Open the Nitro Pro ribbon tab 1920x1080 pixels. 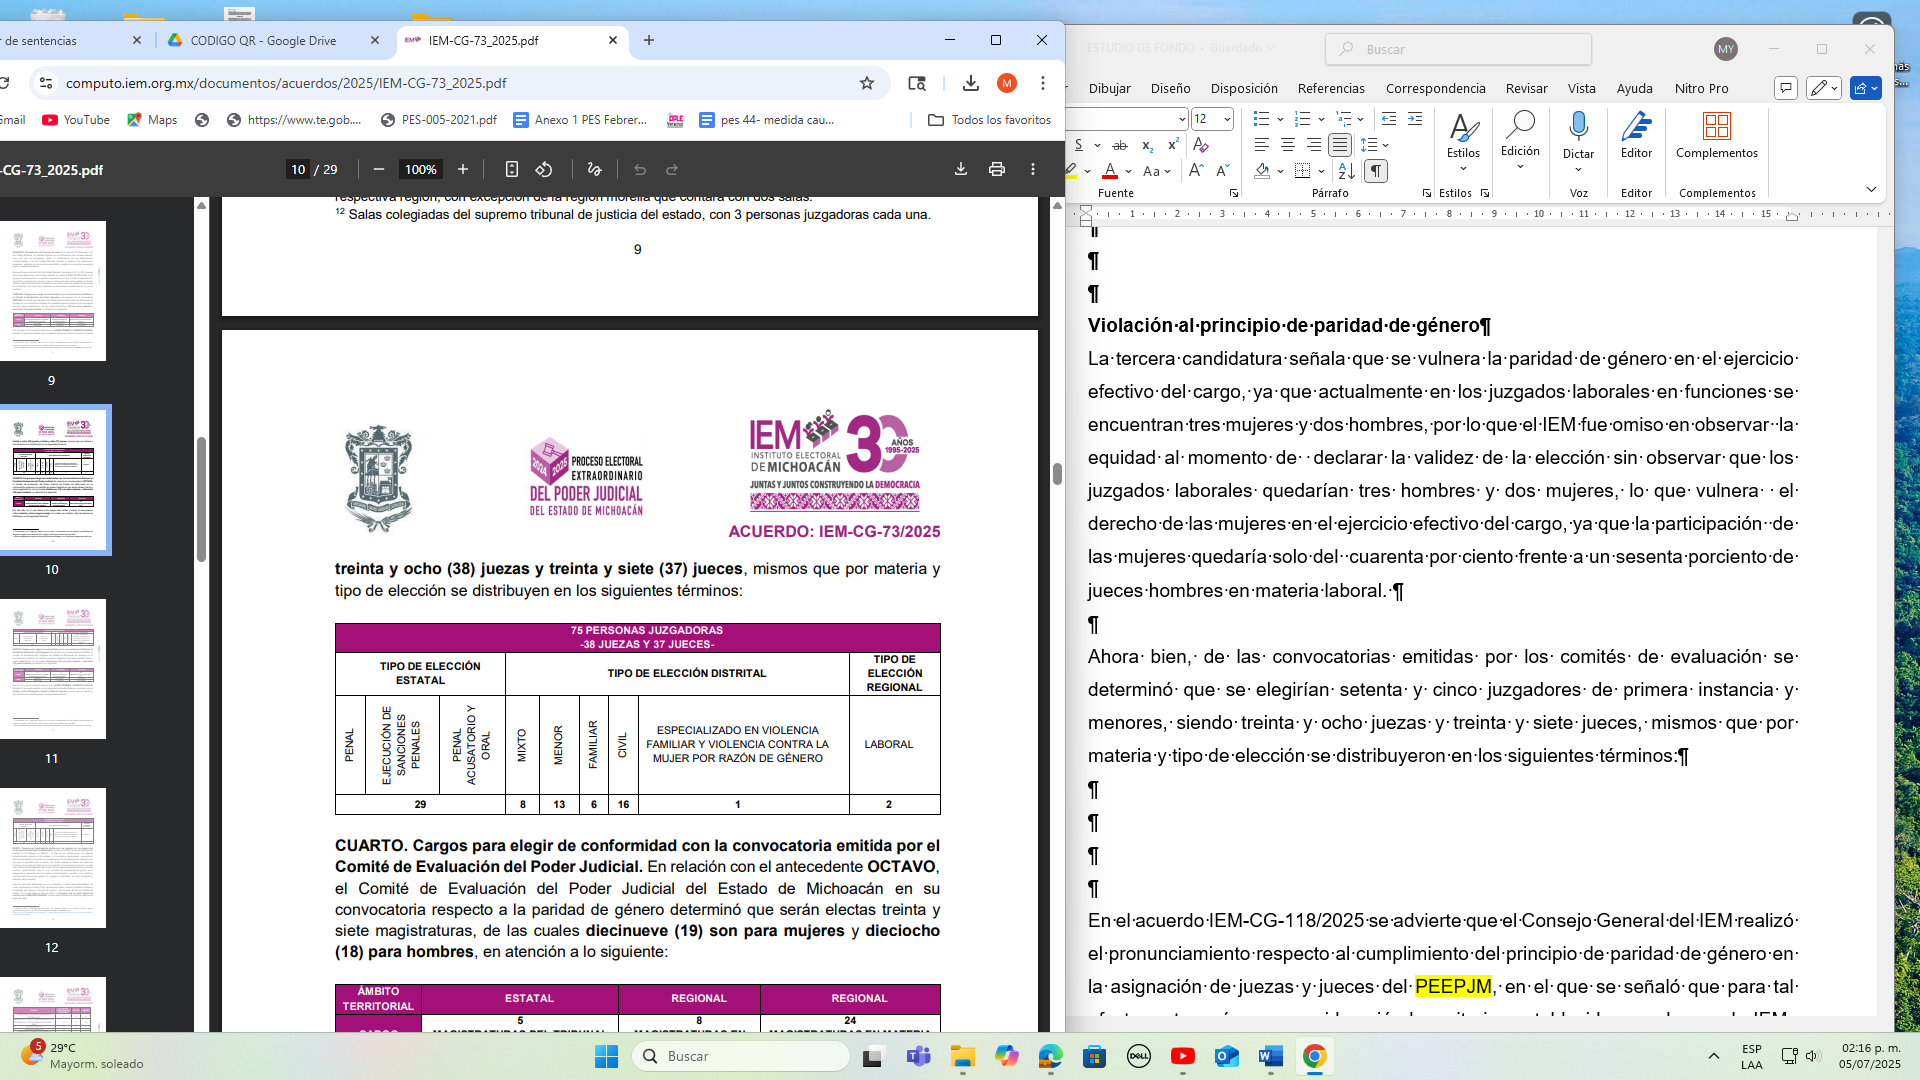[1701, 88]
